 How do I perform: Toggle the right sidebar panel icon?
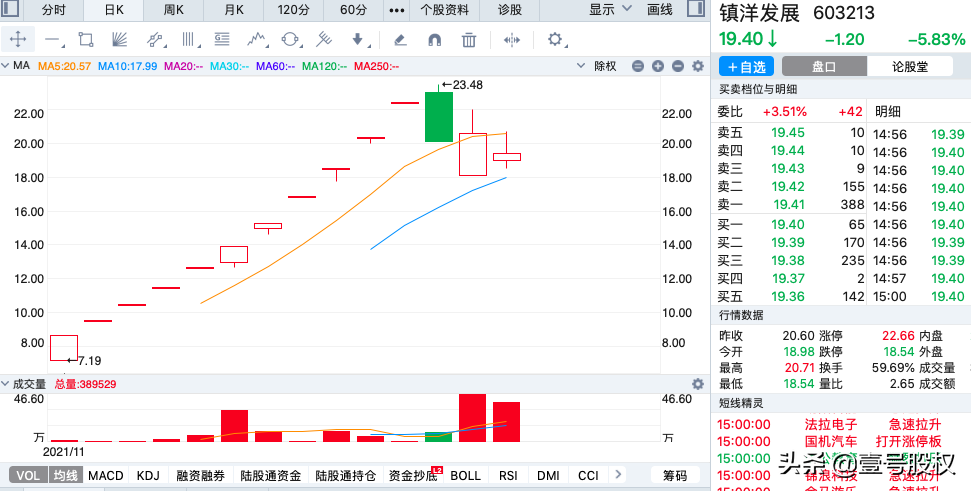pyautogui.click(x=695, y=9)
